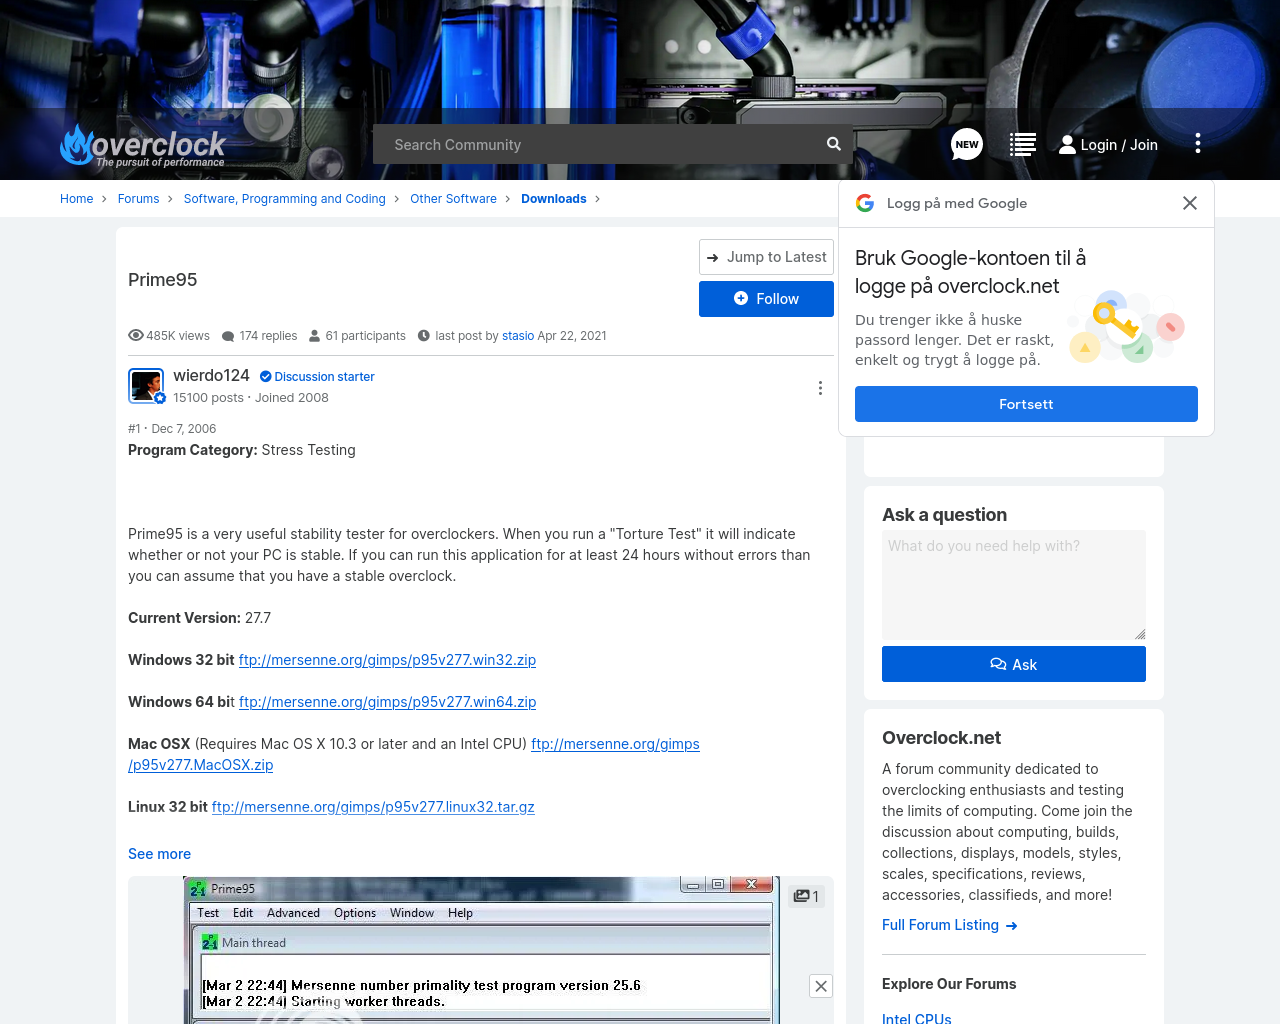Dismiss the overlay with X near screenshot
Screen dimensions: 1280x1024
821,986
